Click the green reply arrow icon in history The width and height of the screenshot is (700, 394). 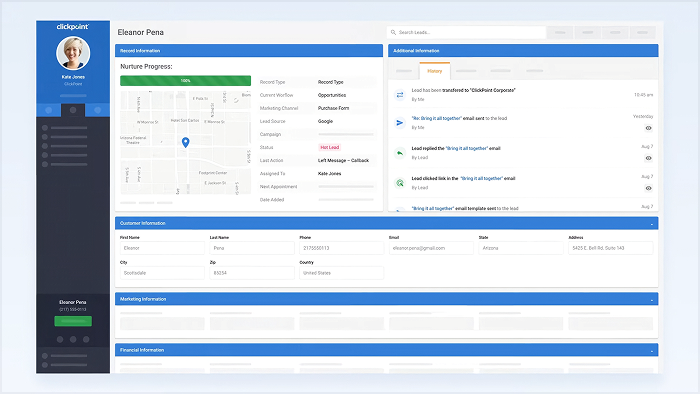[x=400, y=153]
